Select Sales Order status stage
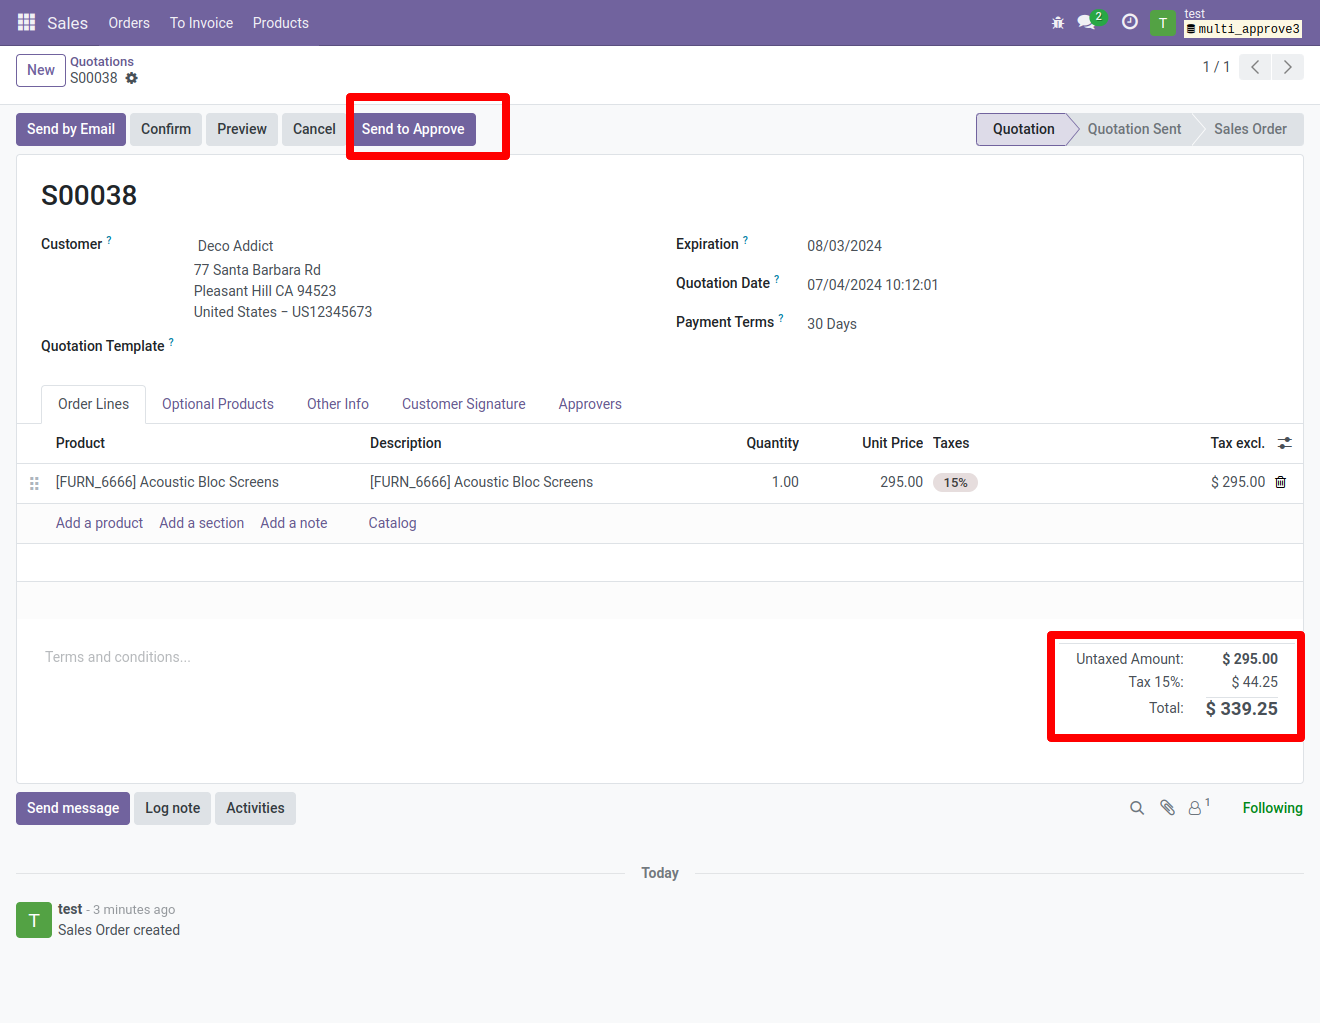This screenshot has height=1024, width=1320. pyautogui.click(x=1250, y=129)
